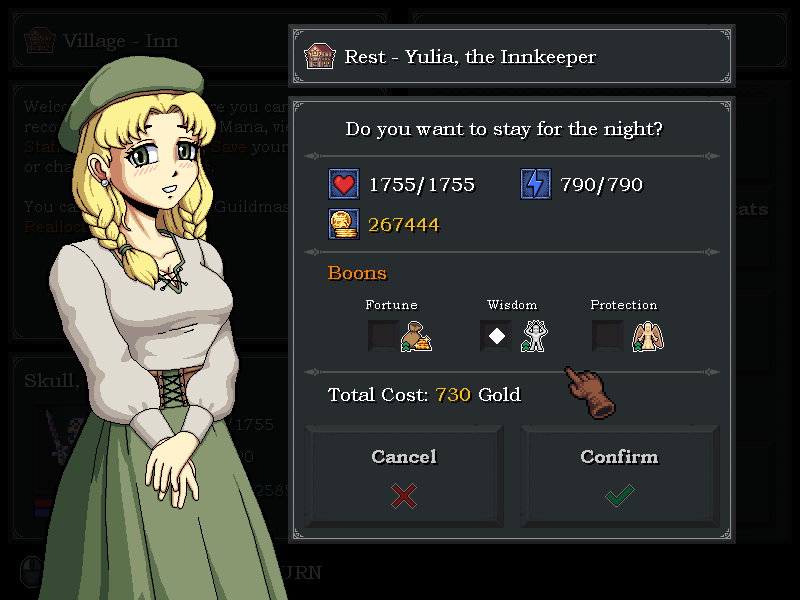
Task: Click the red heart health icon
Action: (343, 184)
